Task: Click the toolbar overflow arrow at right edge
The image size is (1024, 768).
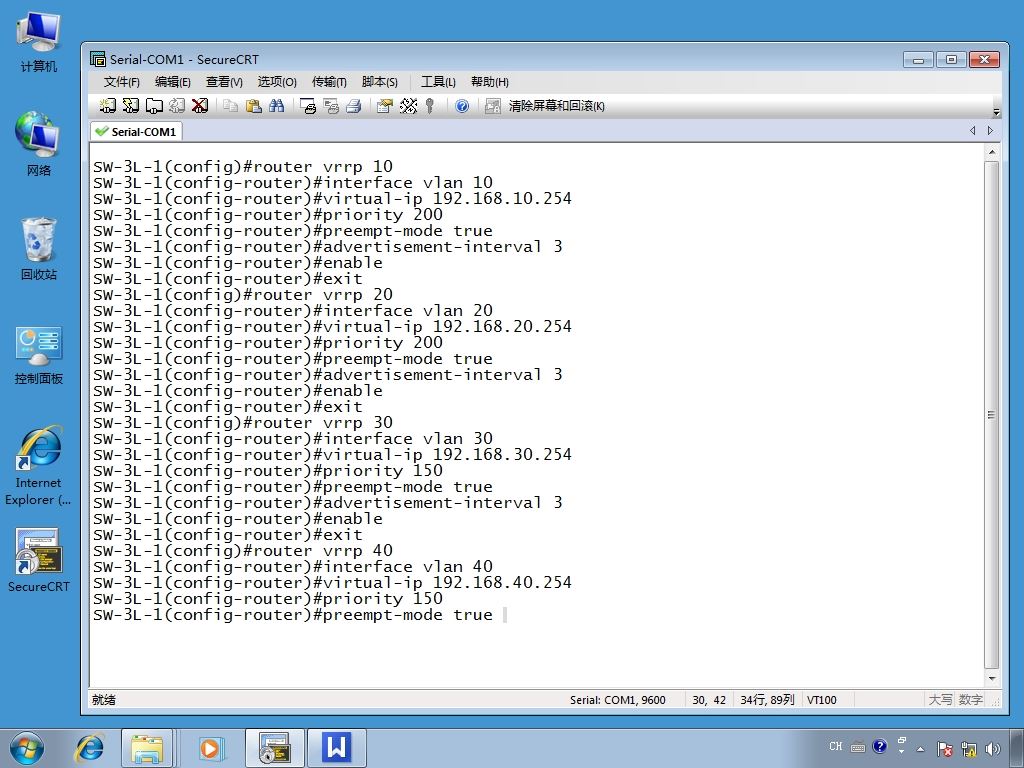Action: click(x=996, y=112)
